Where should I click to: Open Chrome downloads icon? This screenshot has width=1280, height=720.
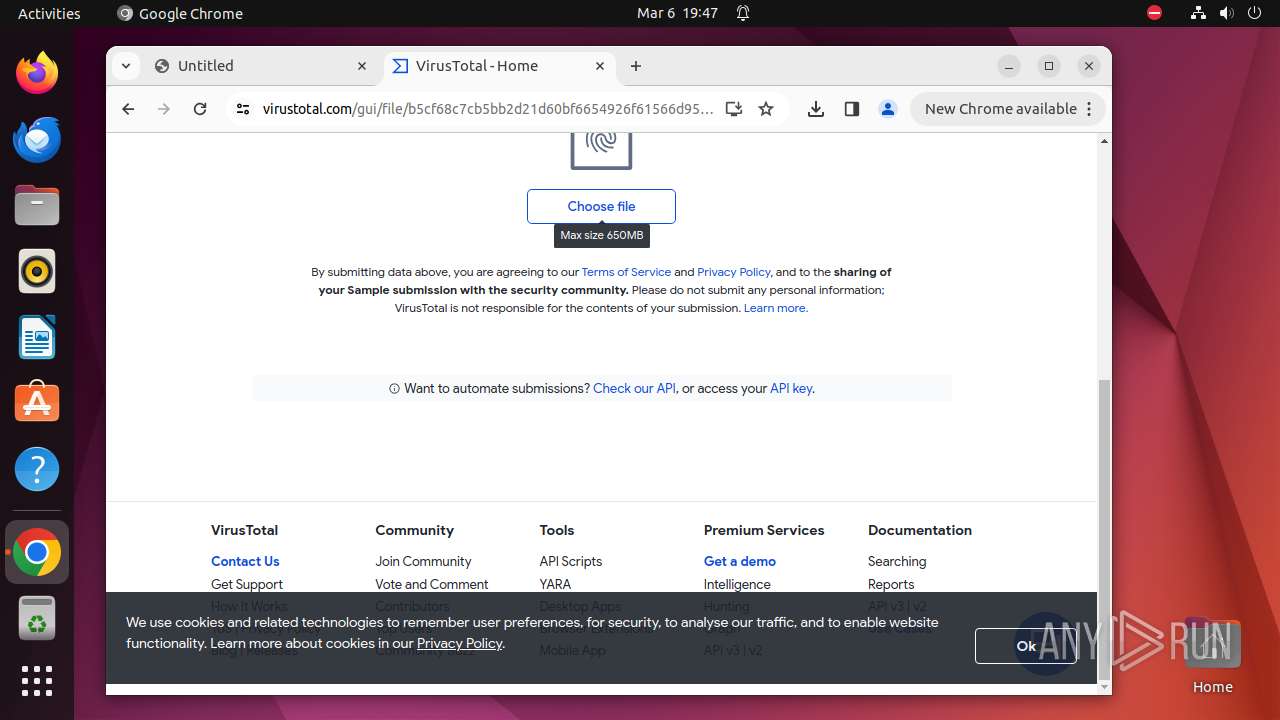click(816, 109)
